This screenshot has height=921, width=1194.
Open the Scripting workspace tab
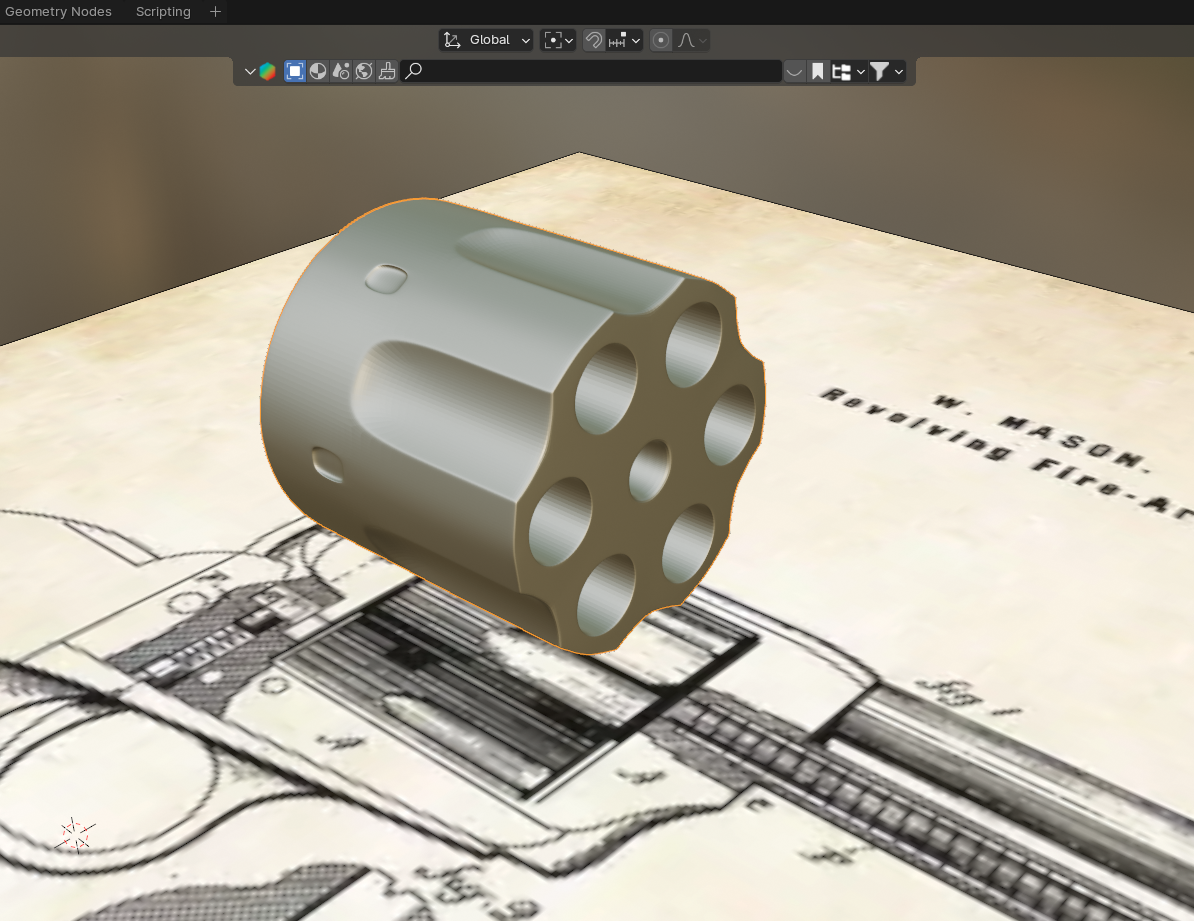click(163, 12)
